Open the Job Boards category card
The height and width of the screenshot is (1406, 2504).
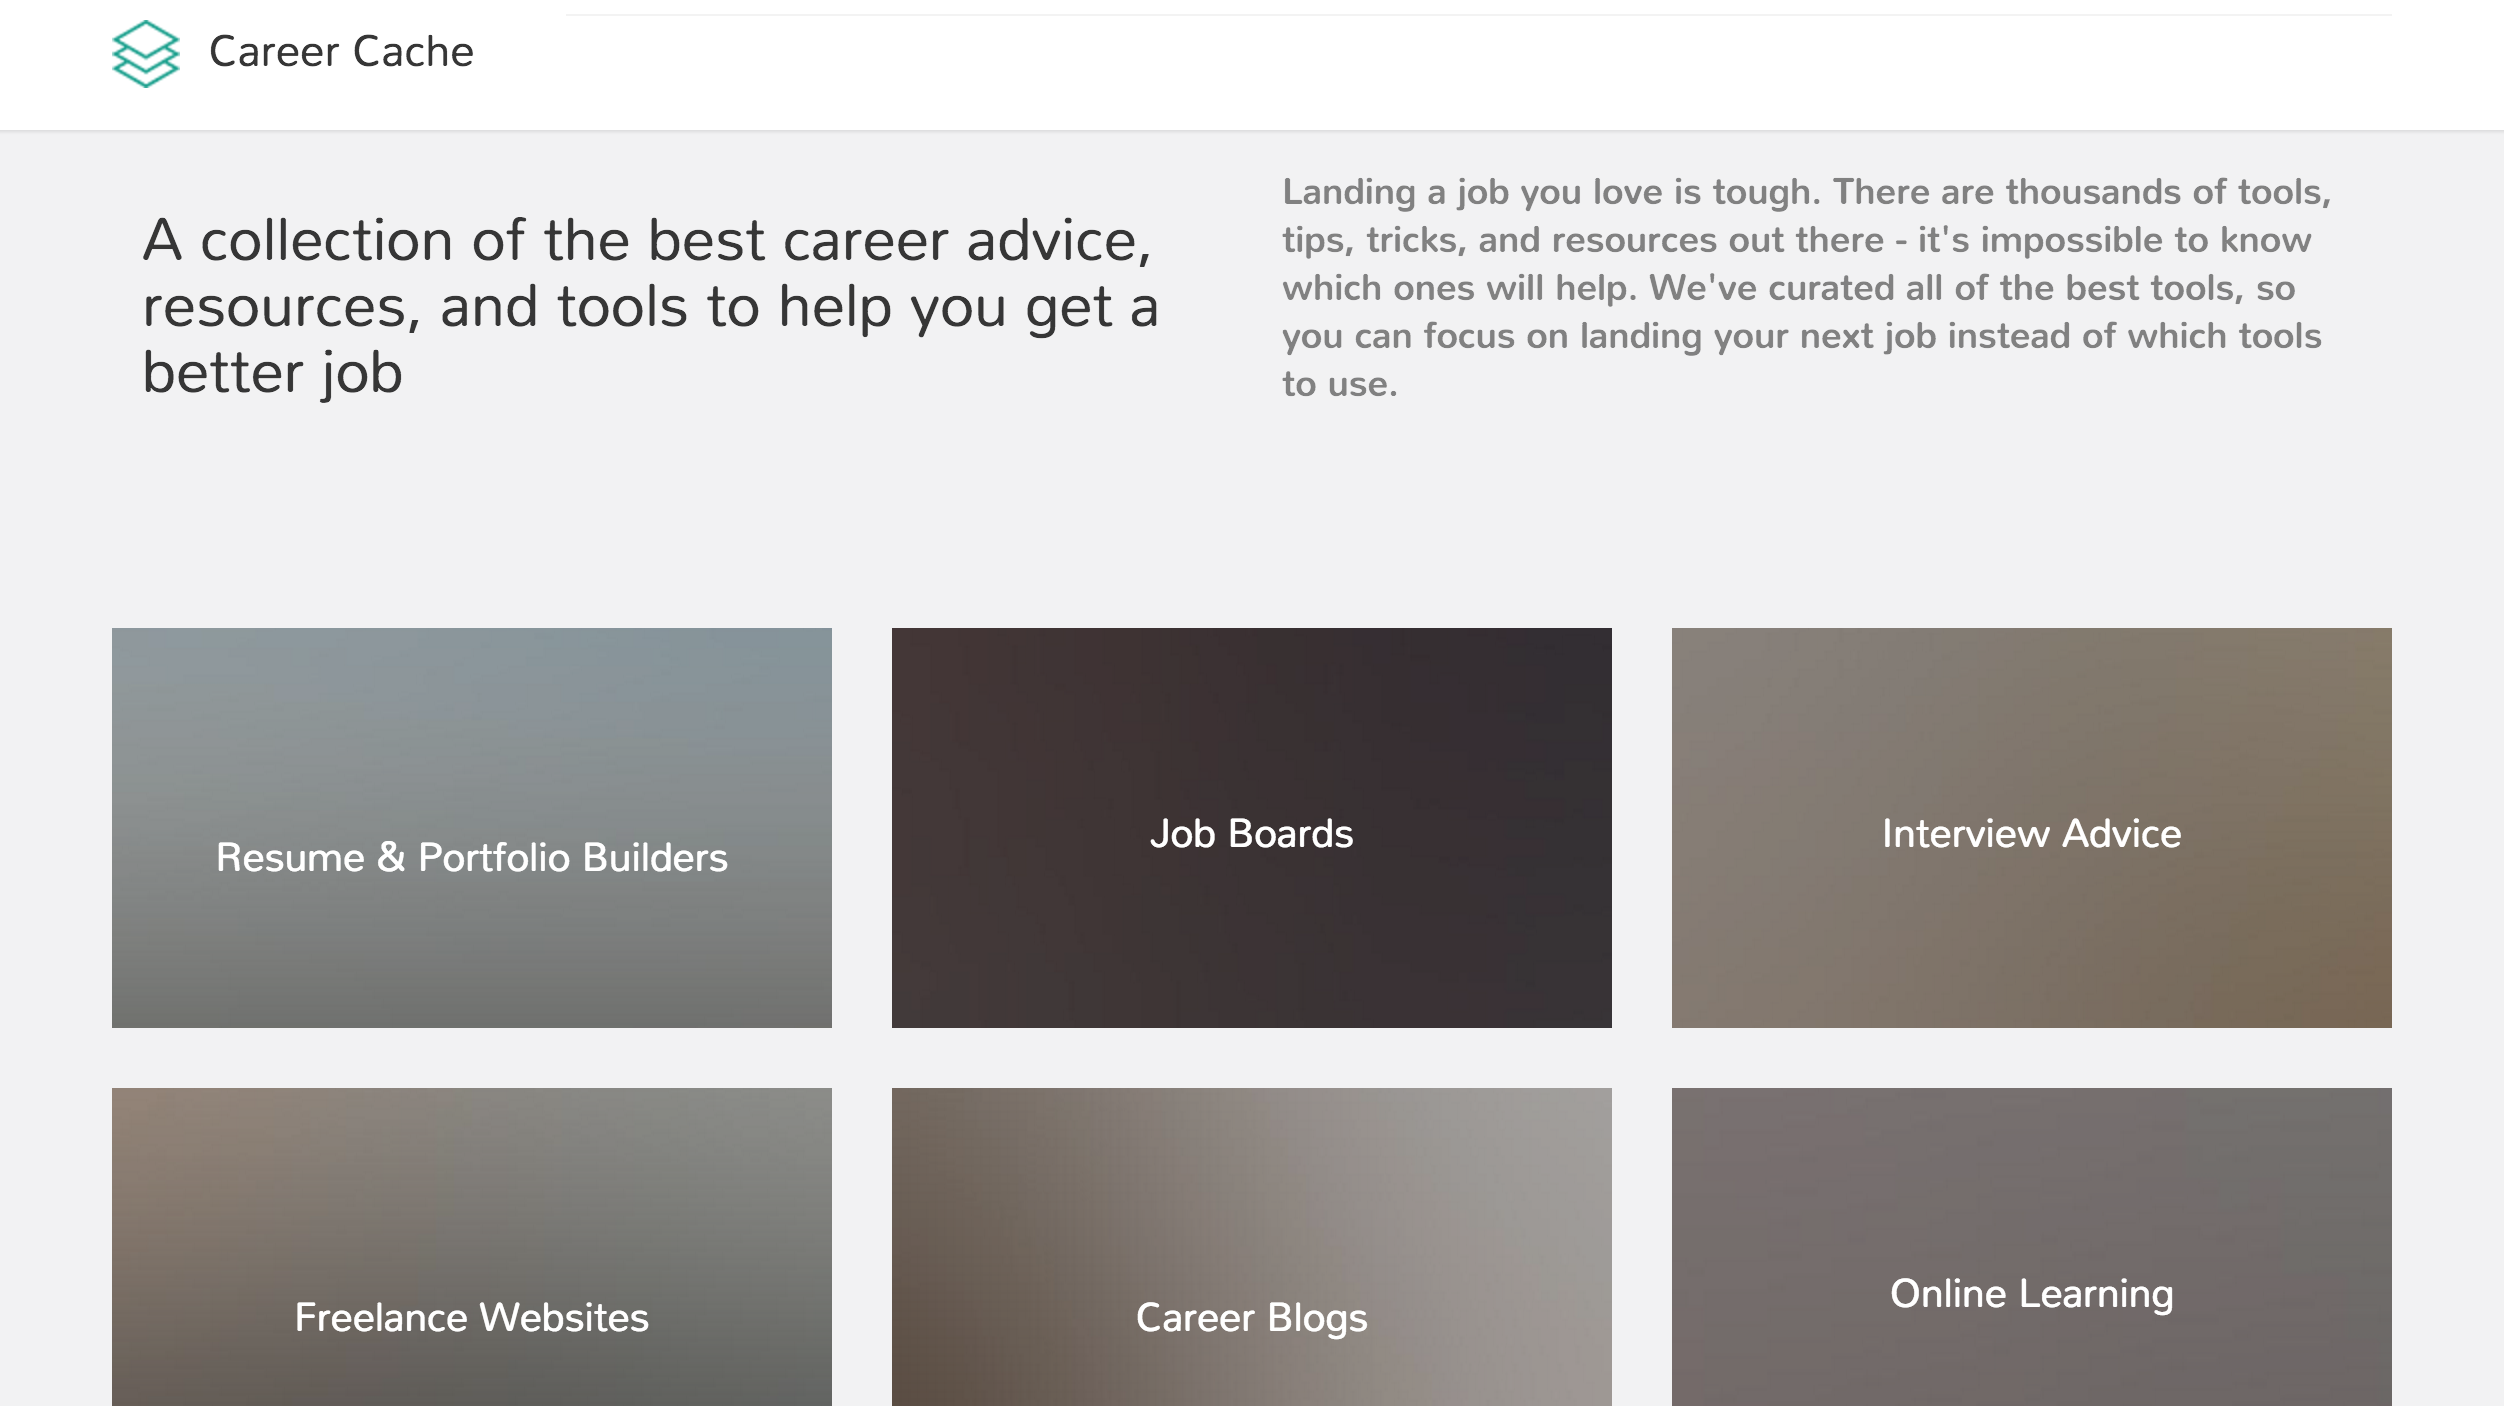1251,827
